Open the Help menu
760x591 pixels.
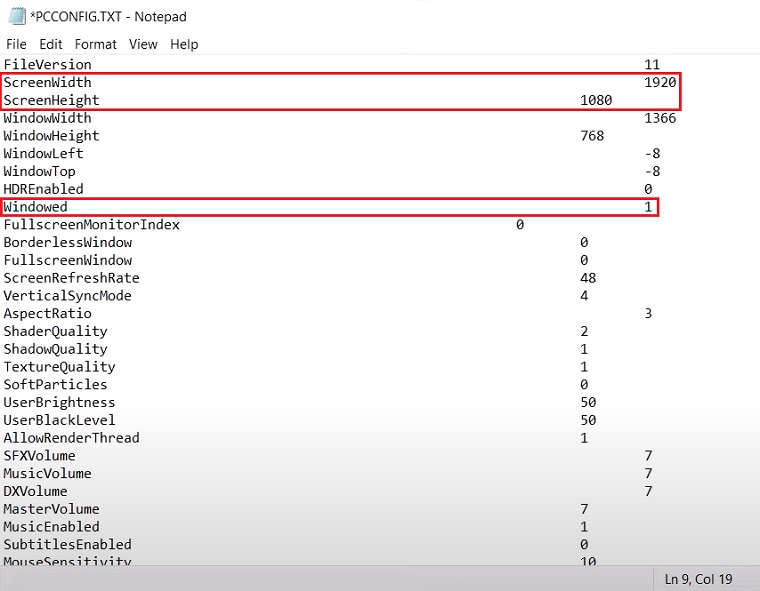pos(184,44)
